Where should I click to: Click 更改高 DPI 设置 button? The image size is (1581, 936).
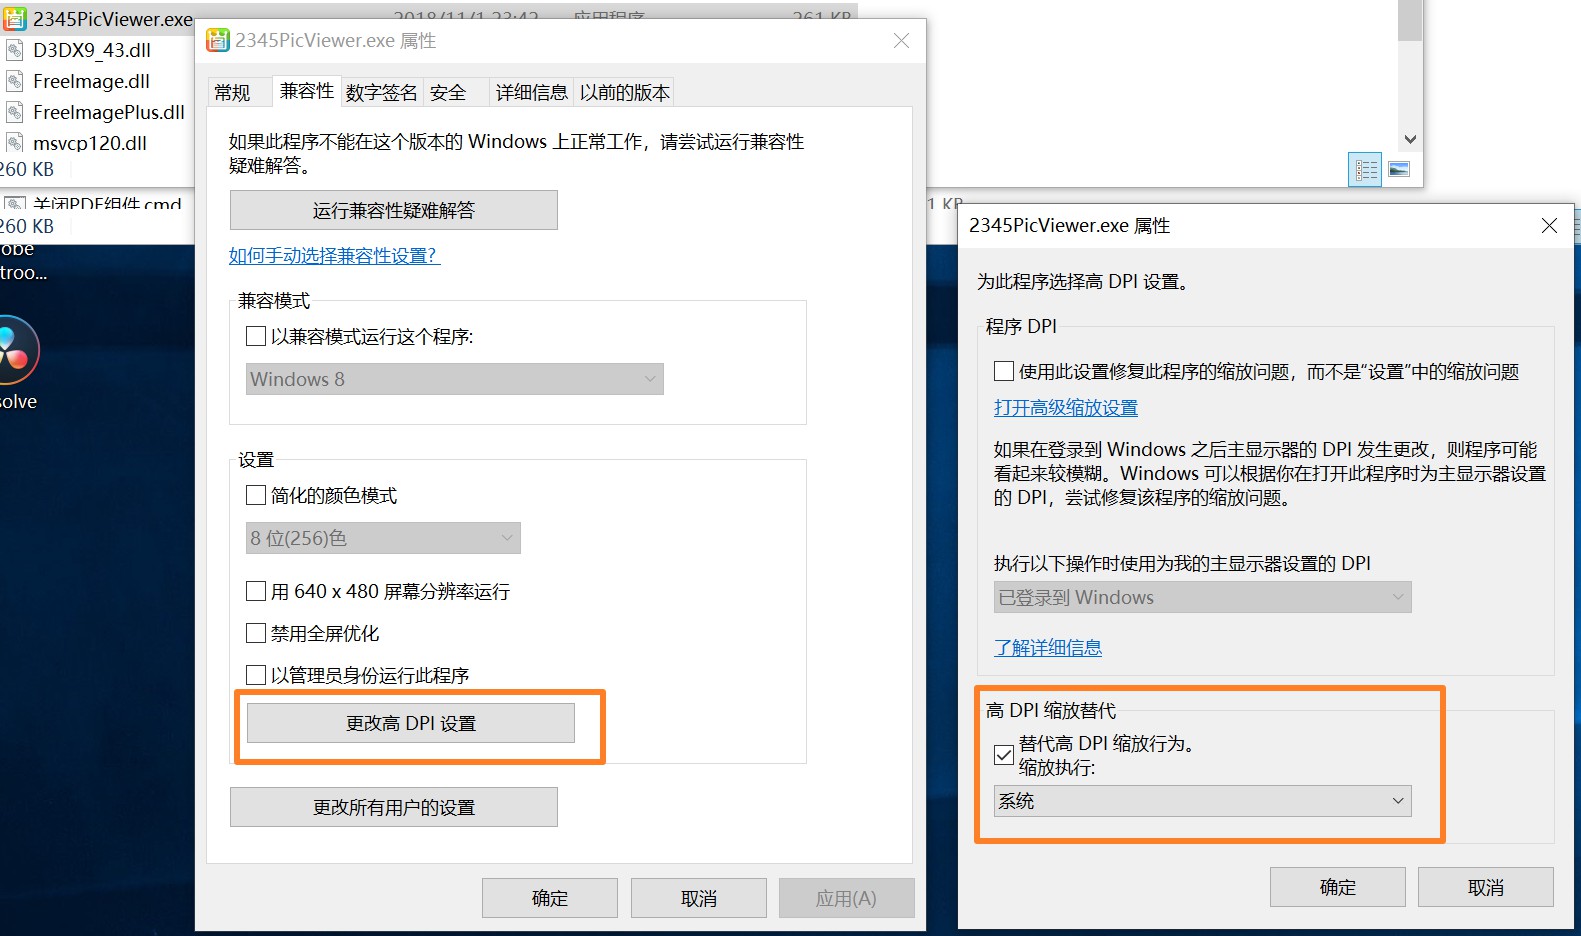411,723
